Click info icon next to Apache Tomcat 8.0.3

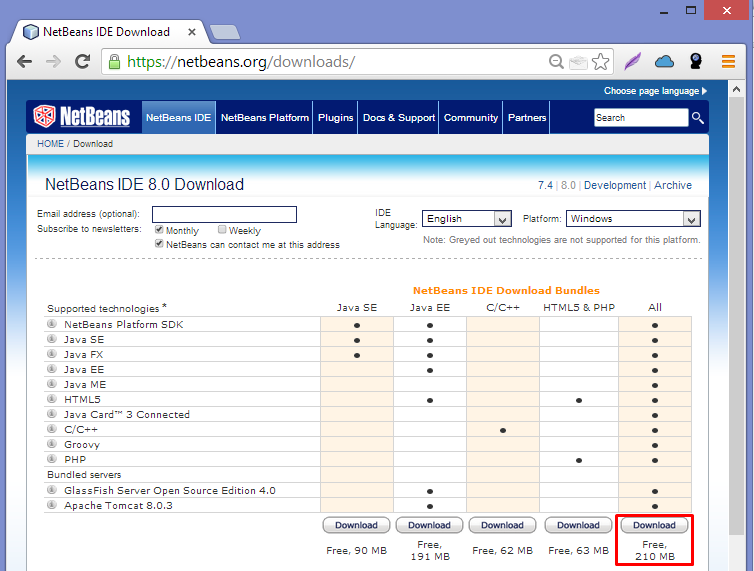[52, 505]
